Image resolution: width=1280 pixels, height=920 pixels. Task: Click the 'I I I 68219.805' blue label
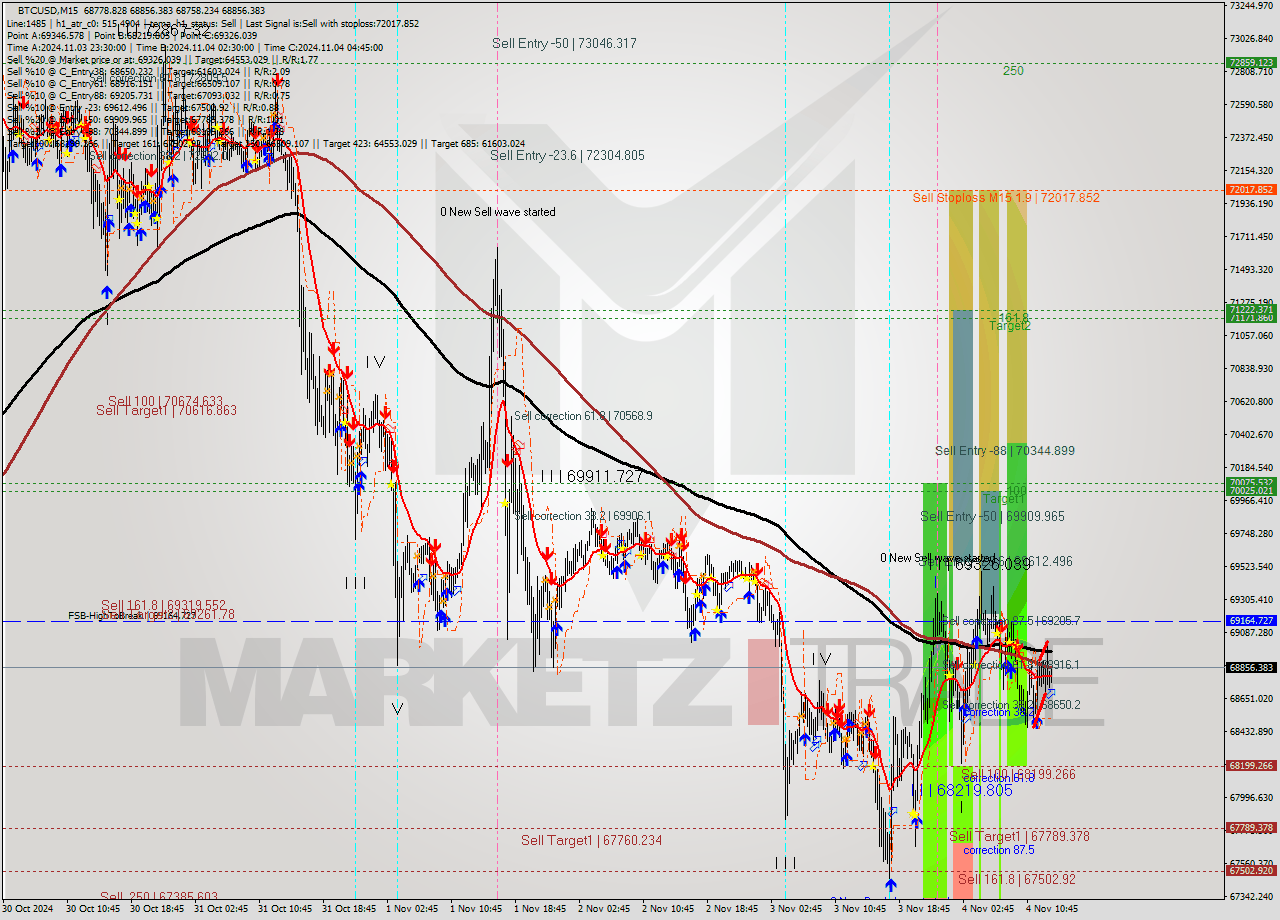point(962,790)
